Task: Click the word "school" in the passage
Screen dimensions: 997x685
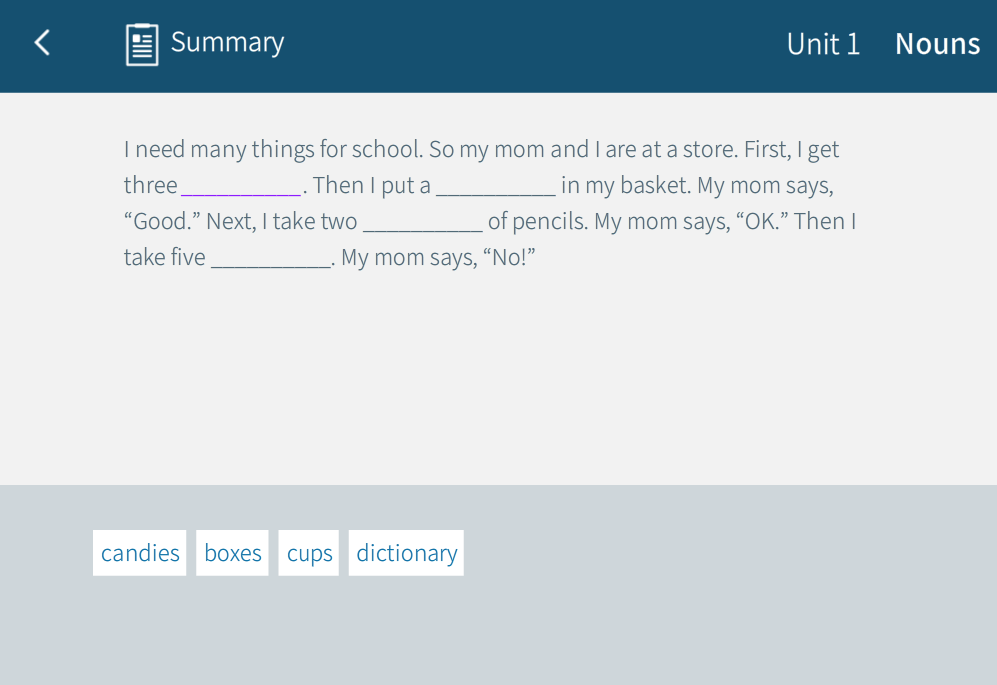Action: (386, 150)
